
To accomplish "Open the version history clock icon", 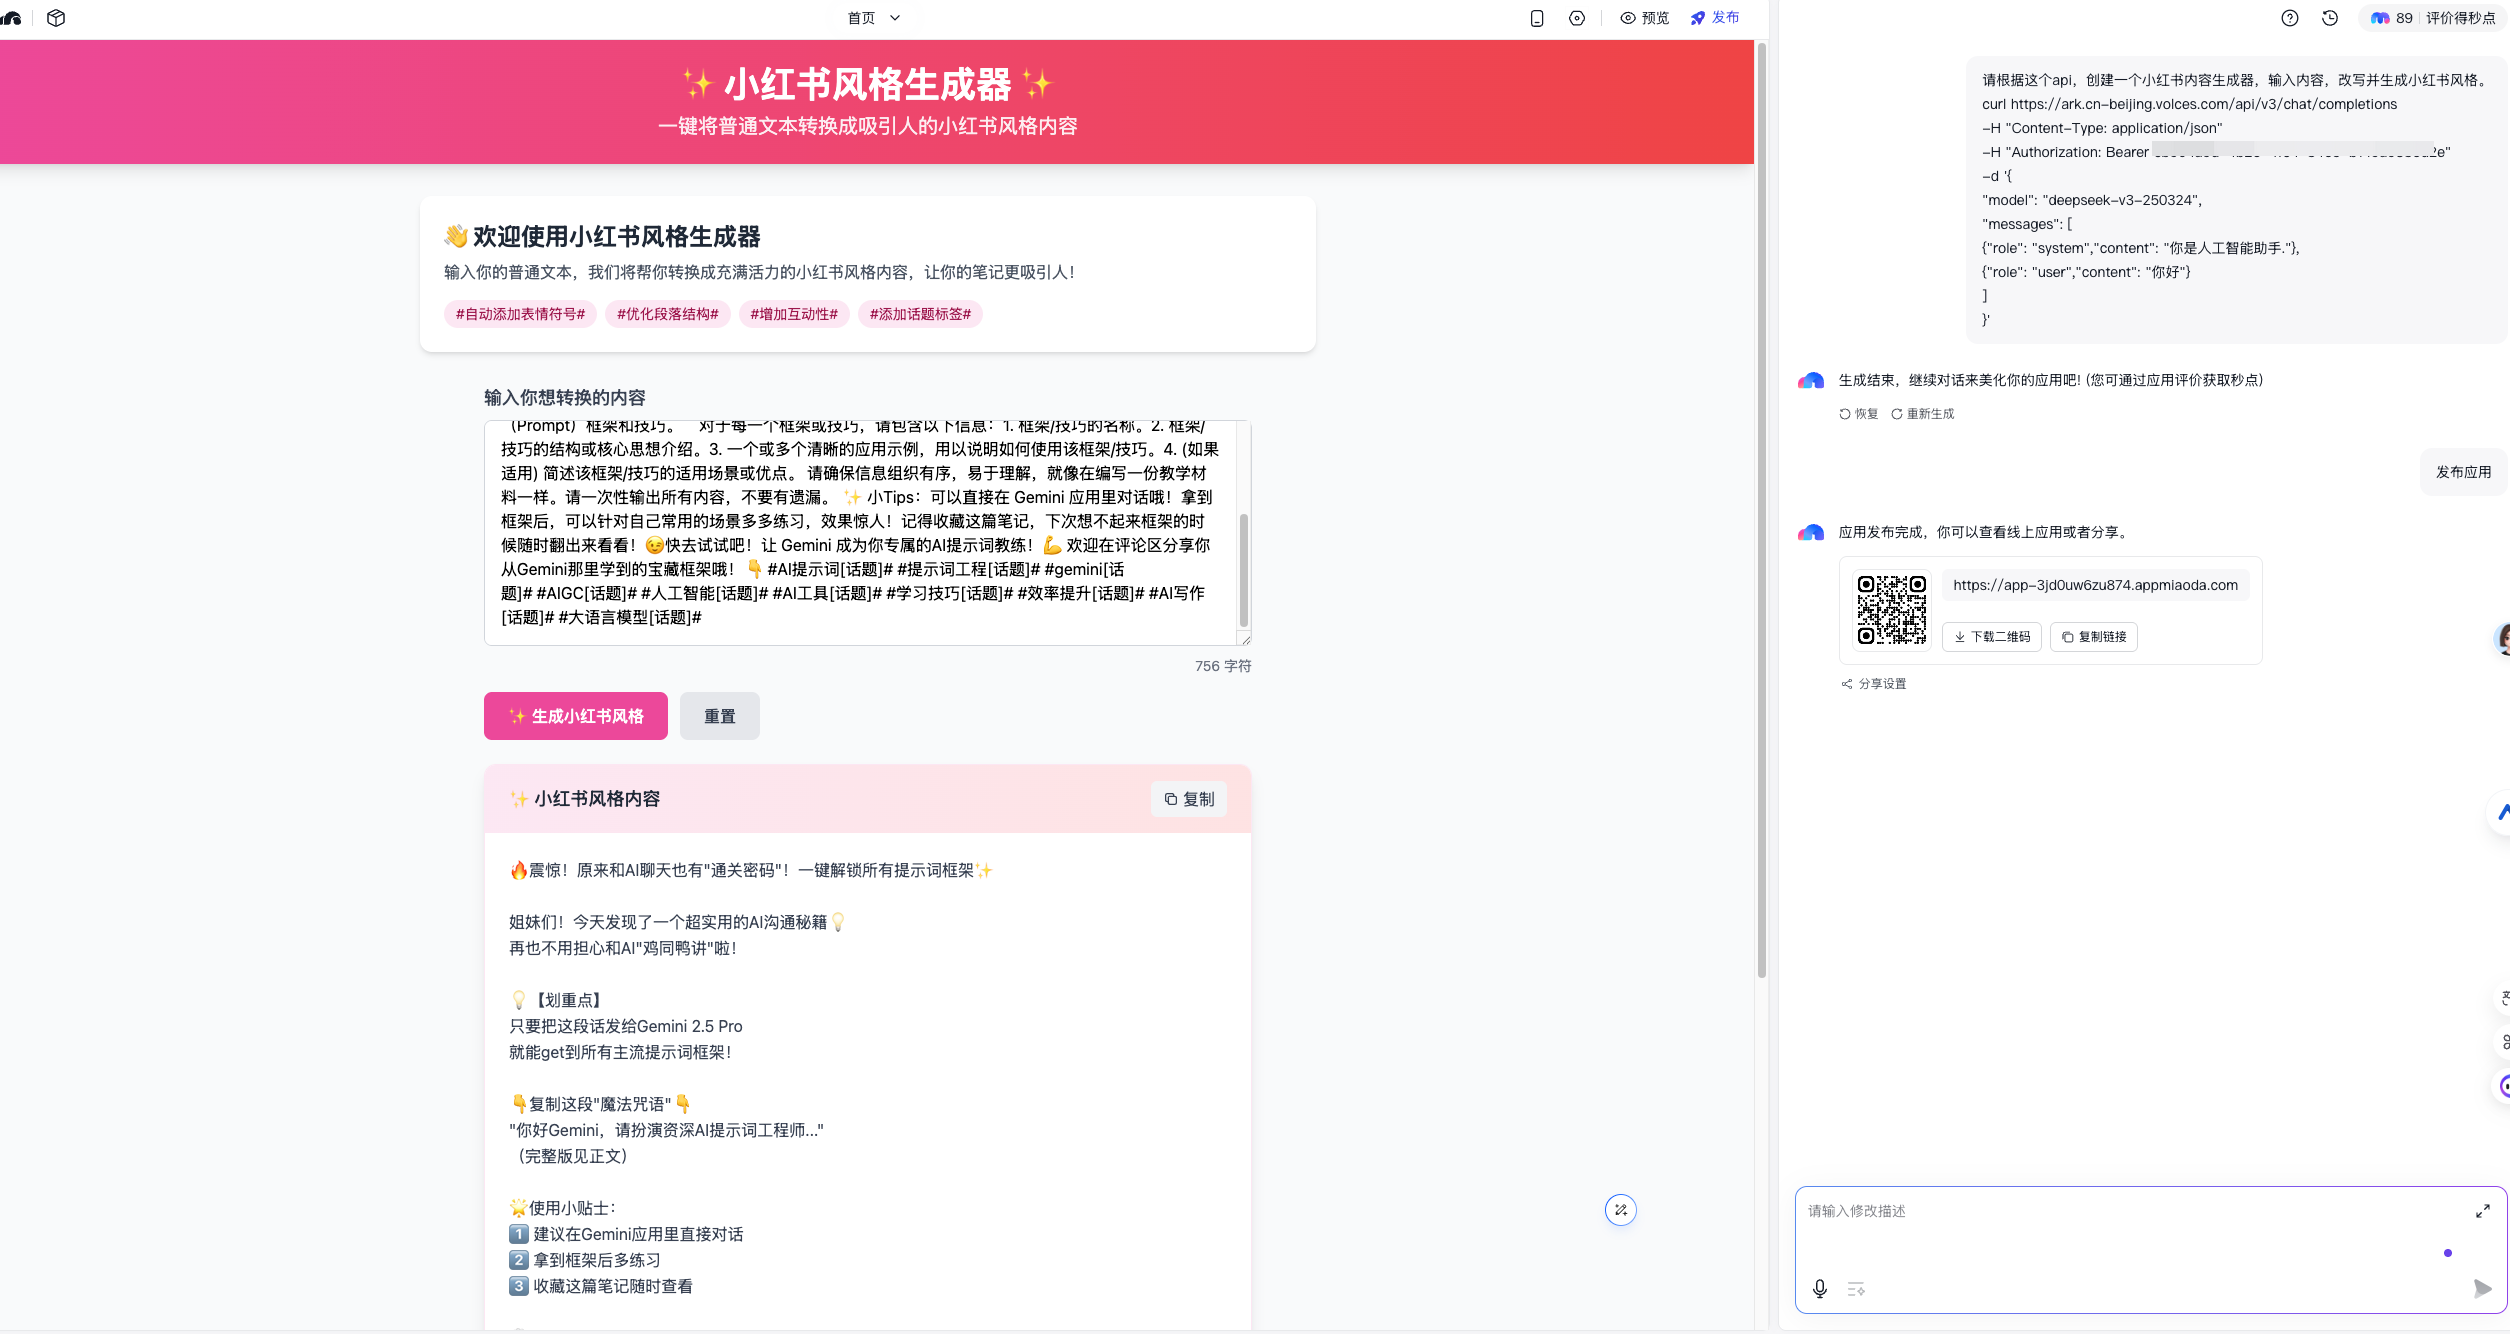I will coord(2330,18).
